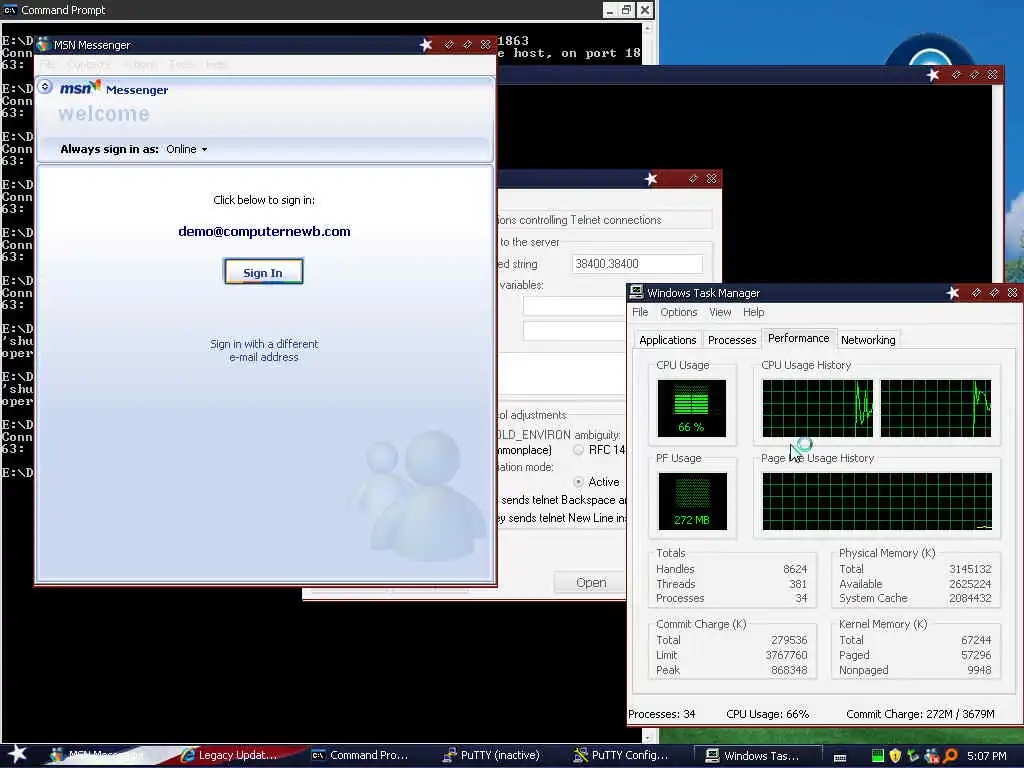Viewport: 1024px width, 768px height.
Task: Click star icon on PuTTY Configuration title bar
Action: [650, 178]
